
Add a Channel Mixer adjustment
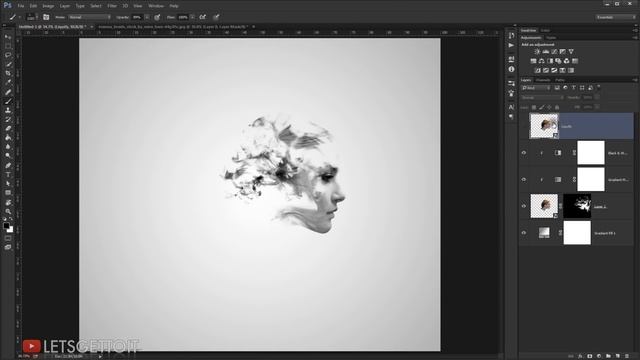tap(567, 61)
